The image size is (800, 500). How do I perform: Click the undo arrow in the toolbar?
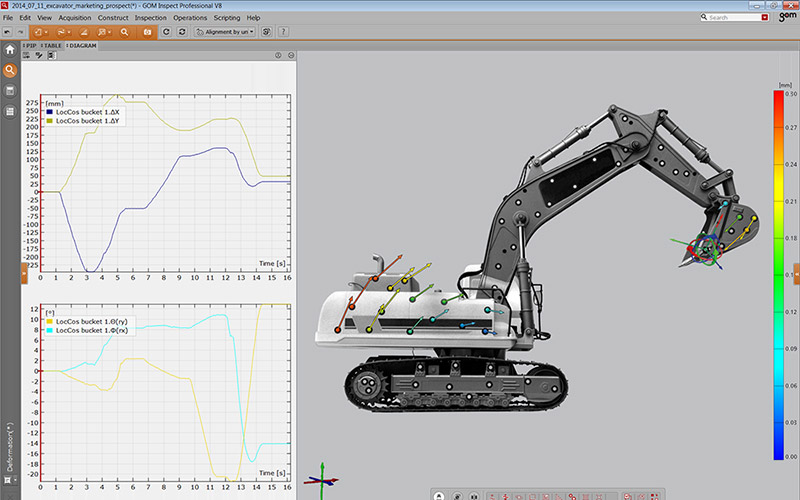(x=8, y=32)
